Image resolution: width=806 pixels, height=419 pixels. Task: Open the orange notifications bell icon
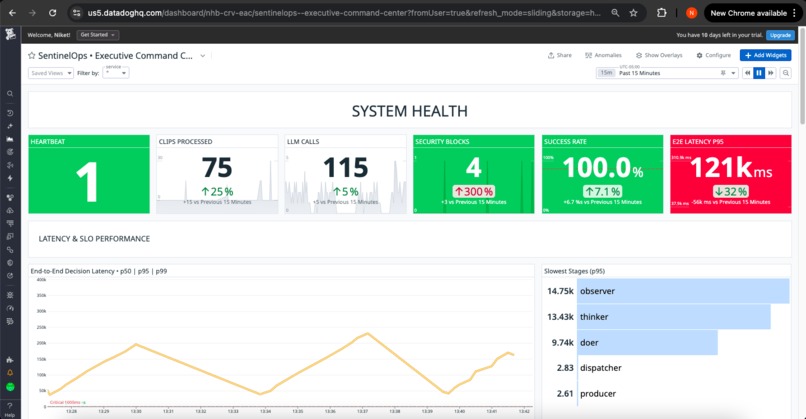click(x=10, y=373)
